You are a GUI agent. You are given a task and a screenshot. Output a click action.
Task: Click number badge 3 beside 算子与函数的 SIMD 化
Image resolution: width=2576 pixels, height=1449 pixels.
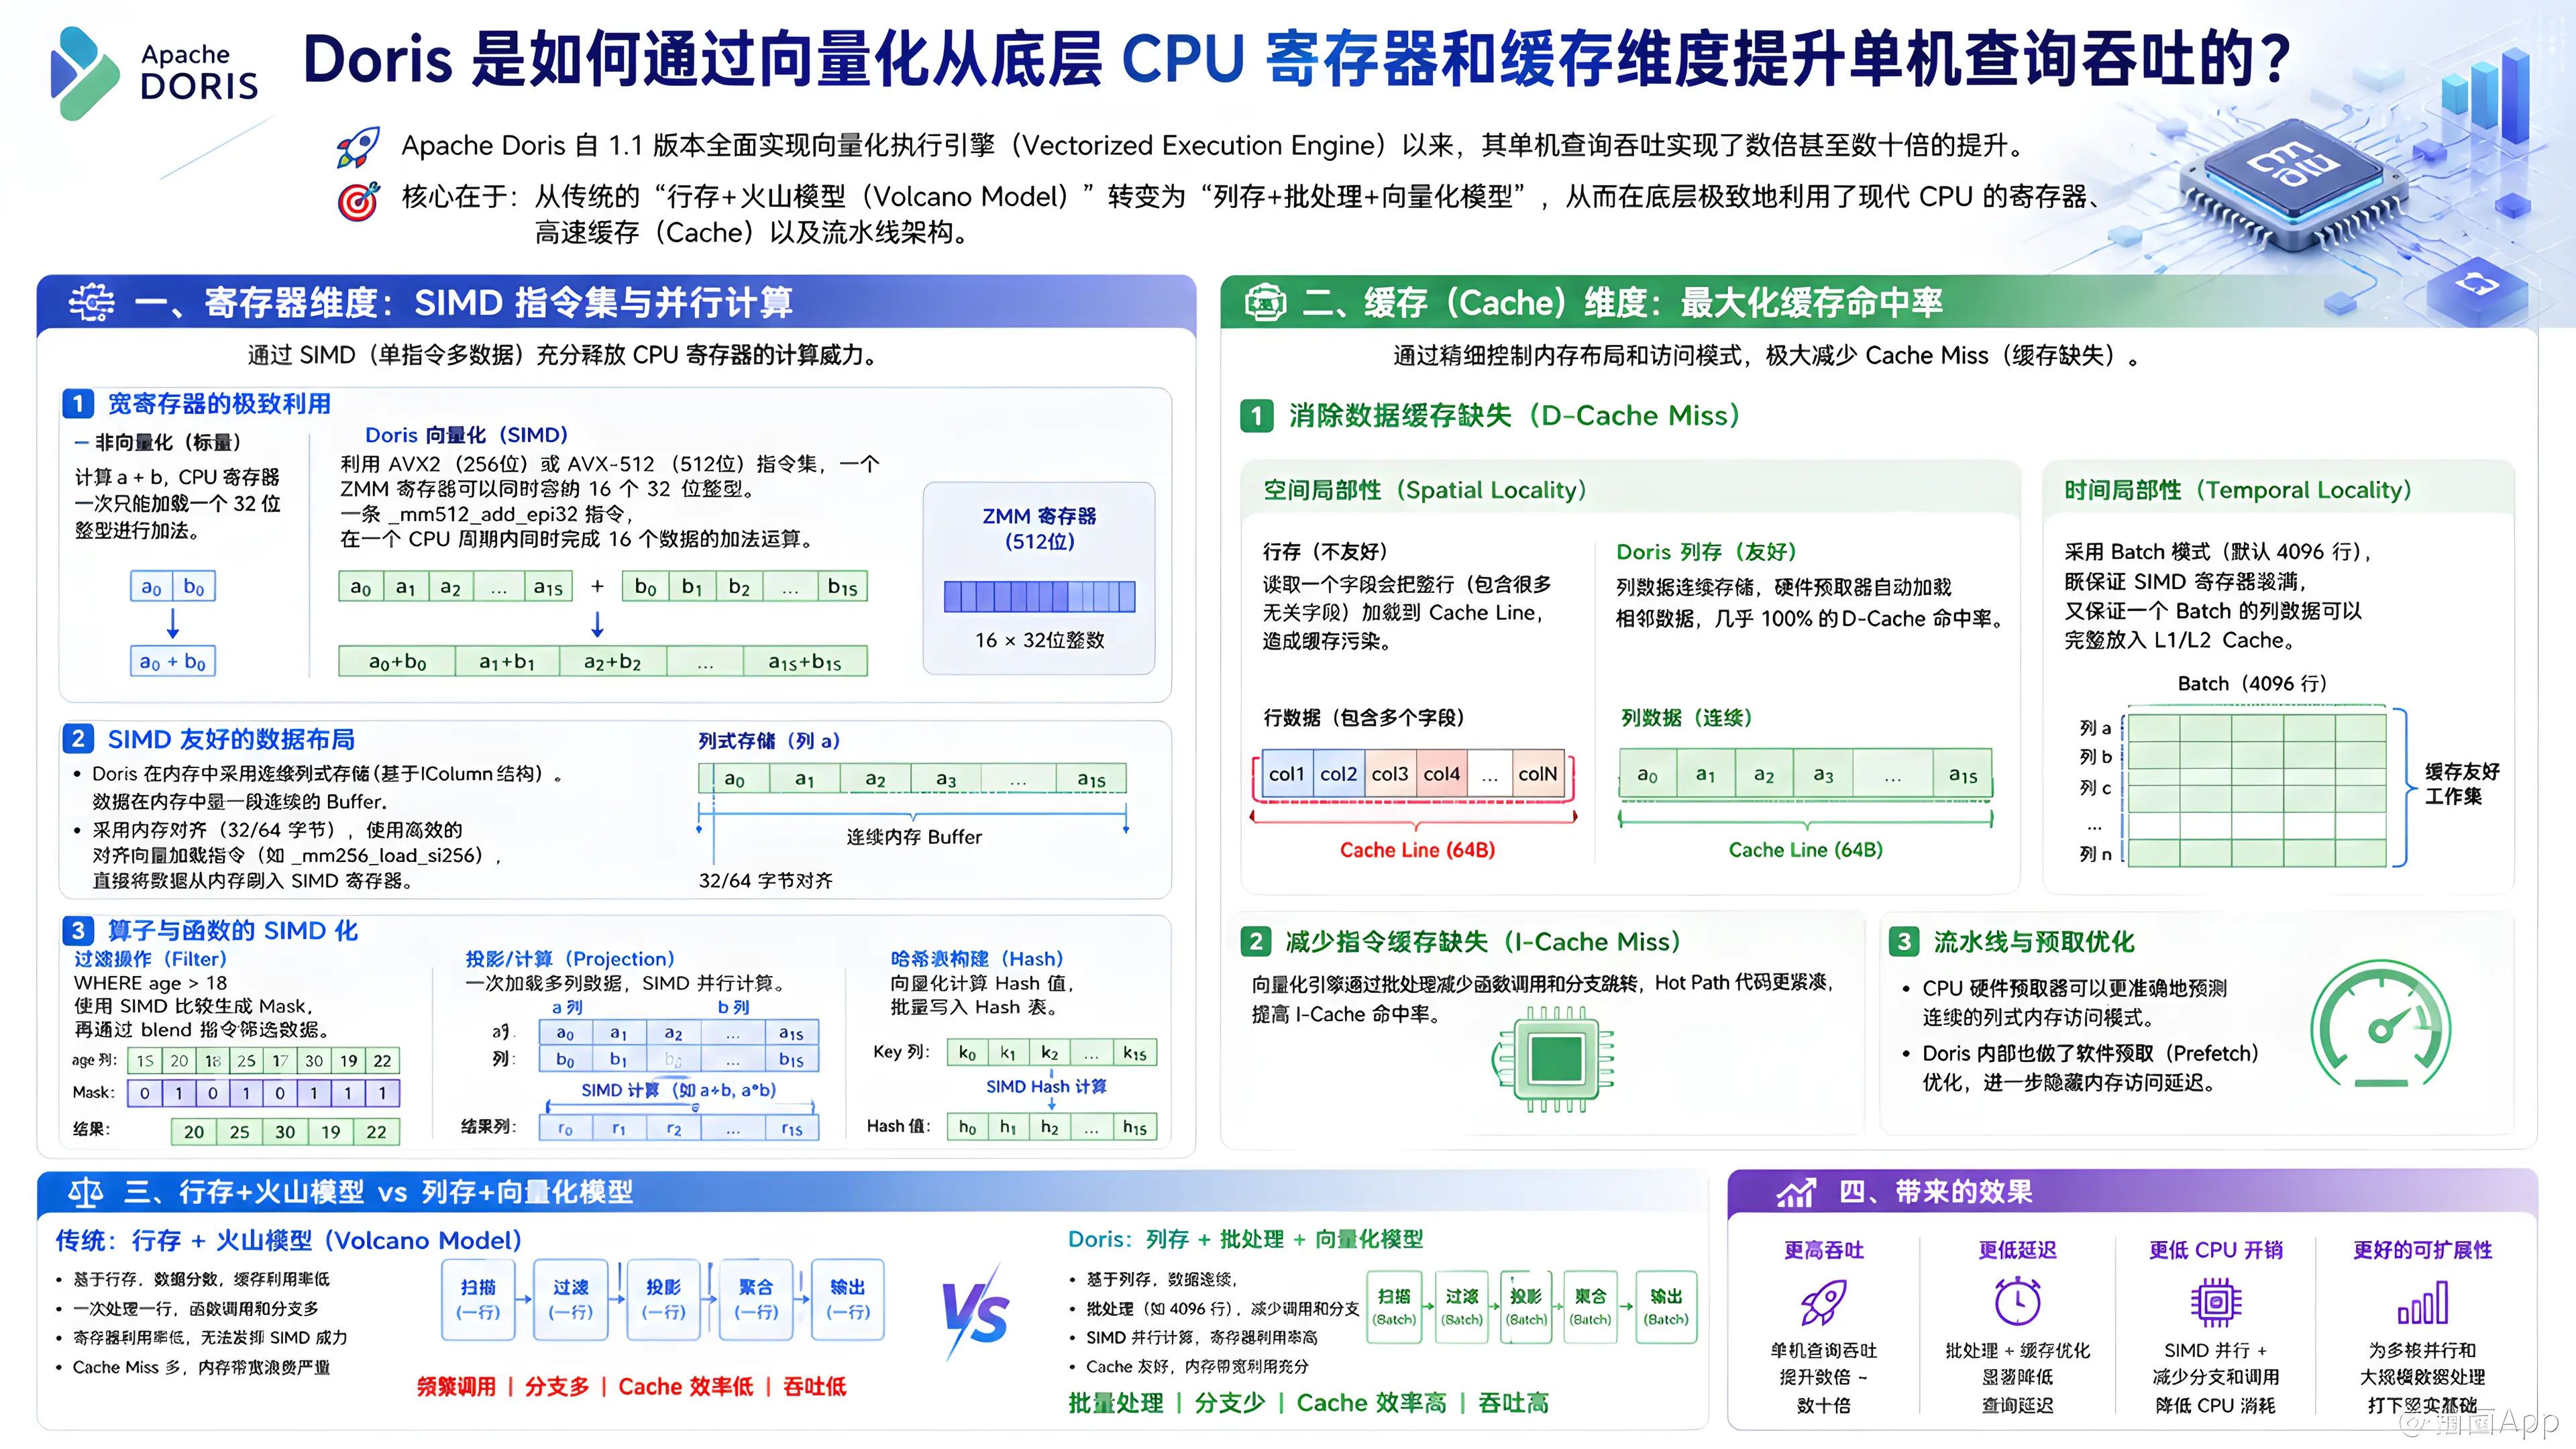click(78, 931)
